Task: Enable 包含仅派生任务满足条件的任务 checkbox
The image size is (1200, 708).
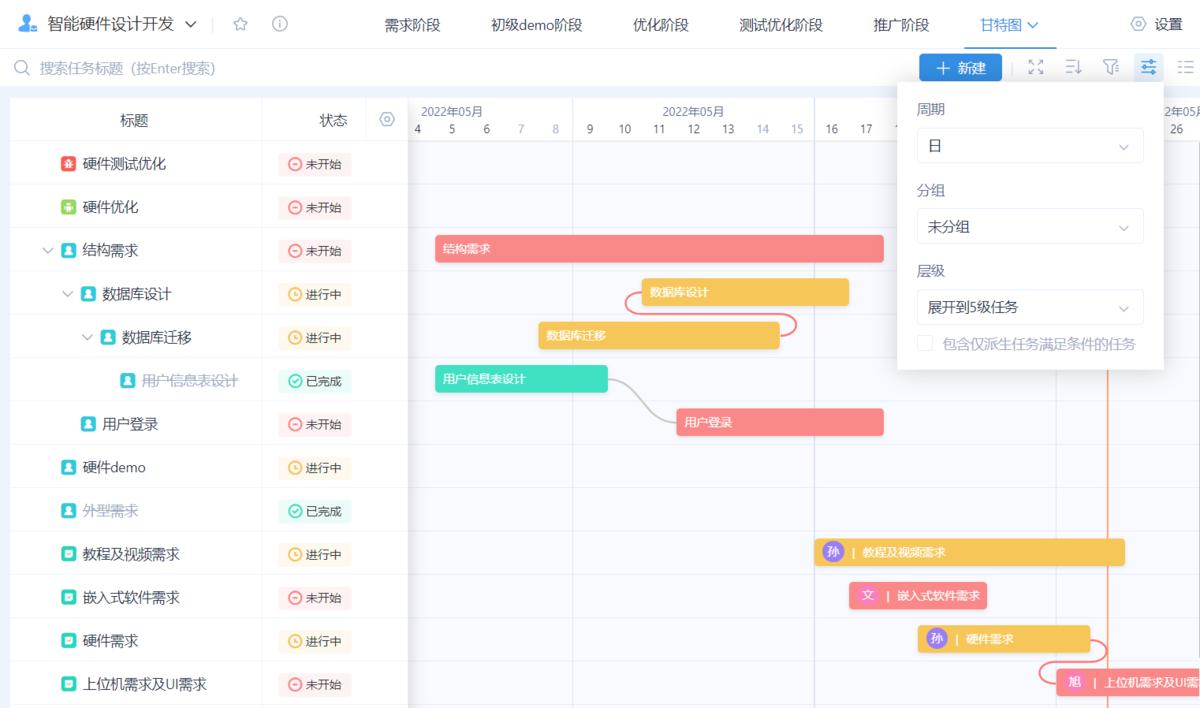Action: 924,344
